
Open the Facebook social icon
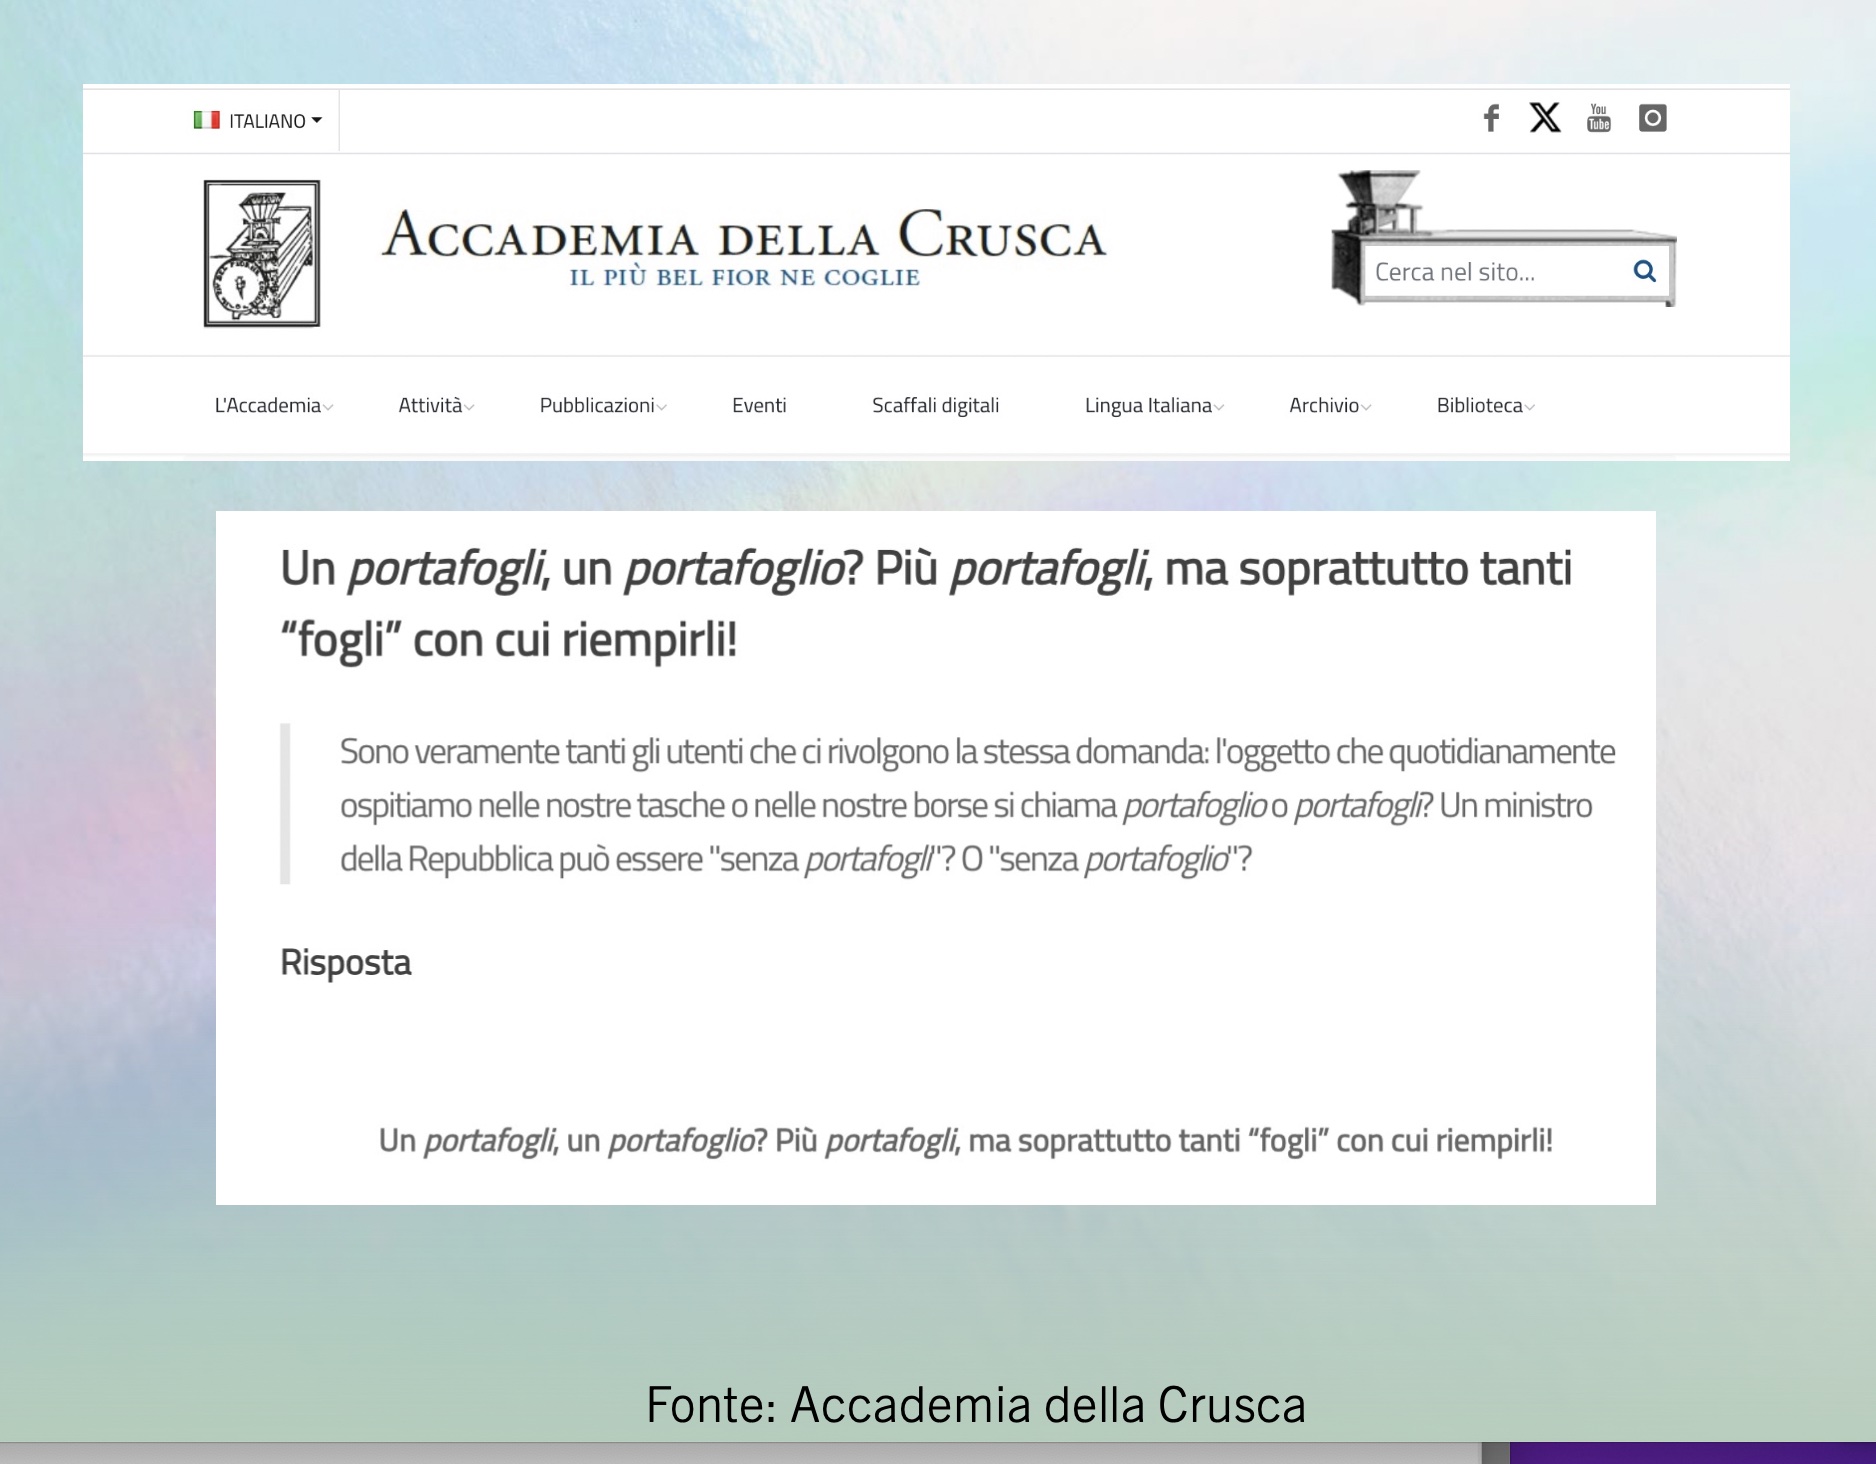[x=1491, y=119]
